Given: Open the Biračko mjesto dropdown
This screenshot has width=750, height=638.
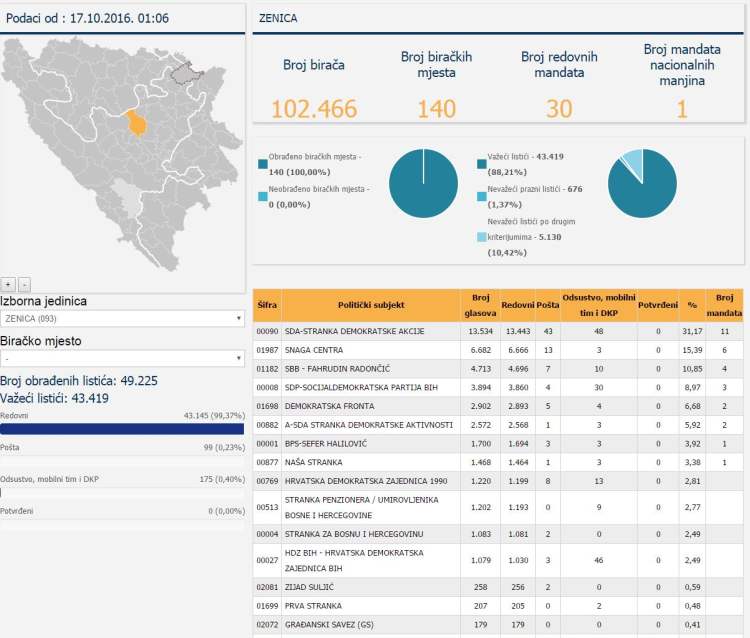Looking at the screenshot, I should 122,358.
